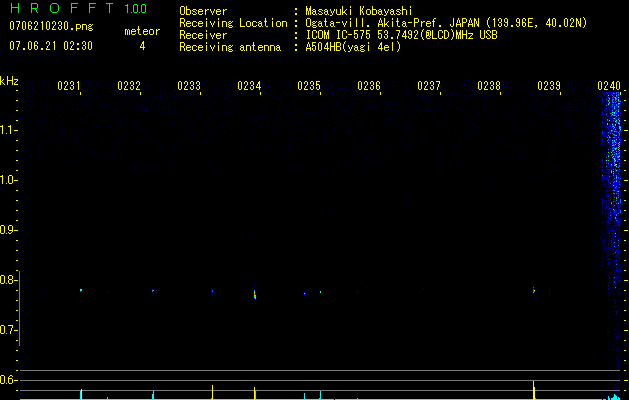Click the 0240 time marker
Image resolution: width=629 pixels, height=400 pixels.
click(609, 85)
